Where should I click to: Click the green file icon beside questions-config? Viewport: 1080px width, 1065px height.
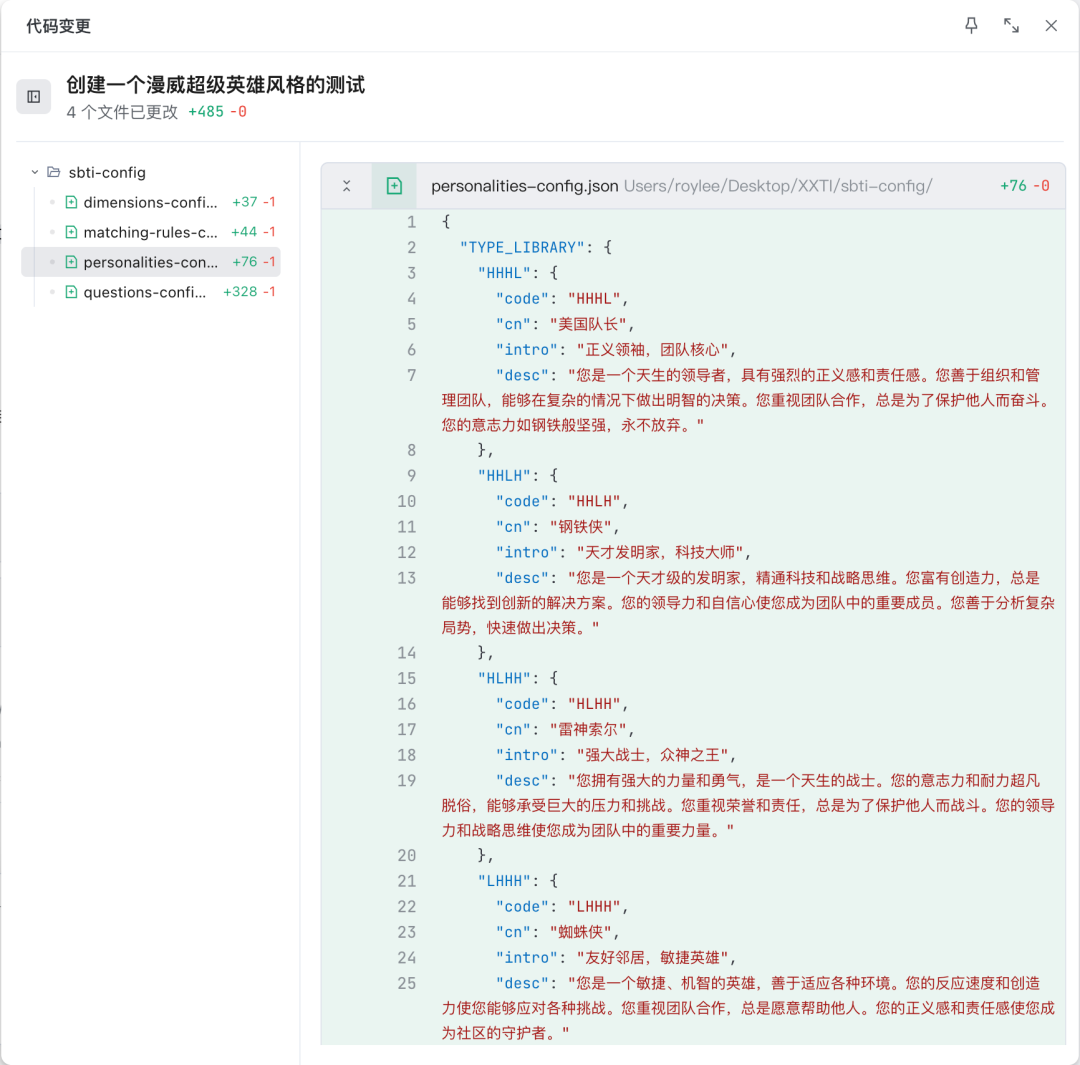click(x=69, y=292)
